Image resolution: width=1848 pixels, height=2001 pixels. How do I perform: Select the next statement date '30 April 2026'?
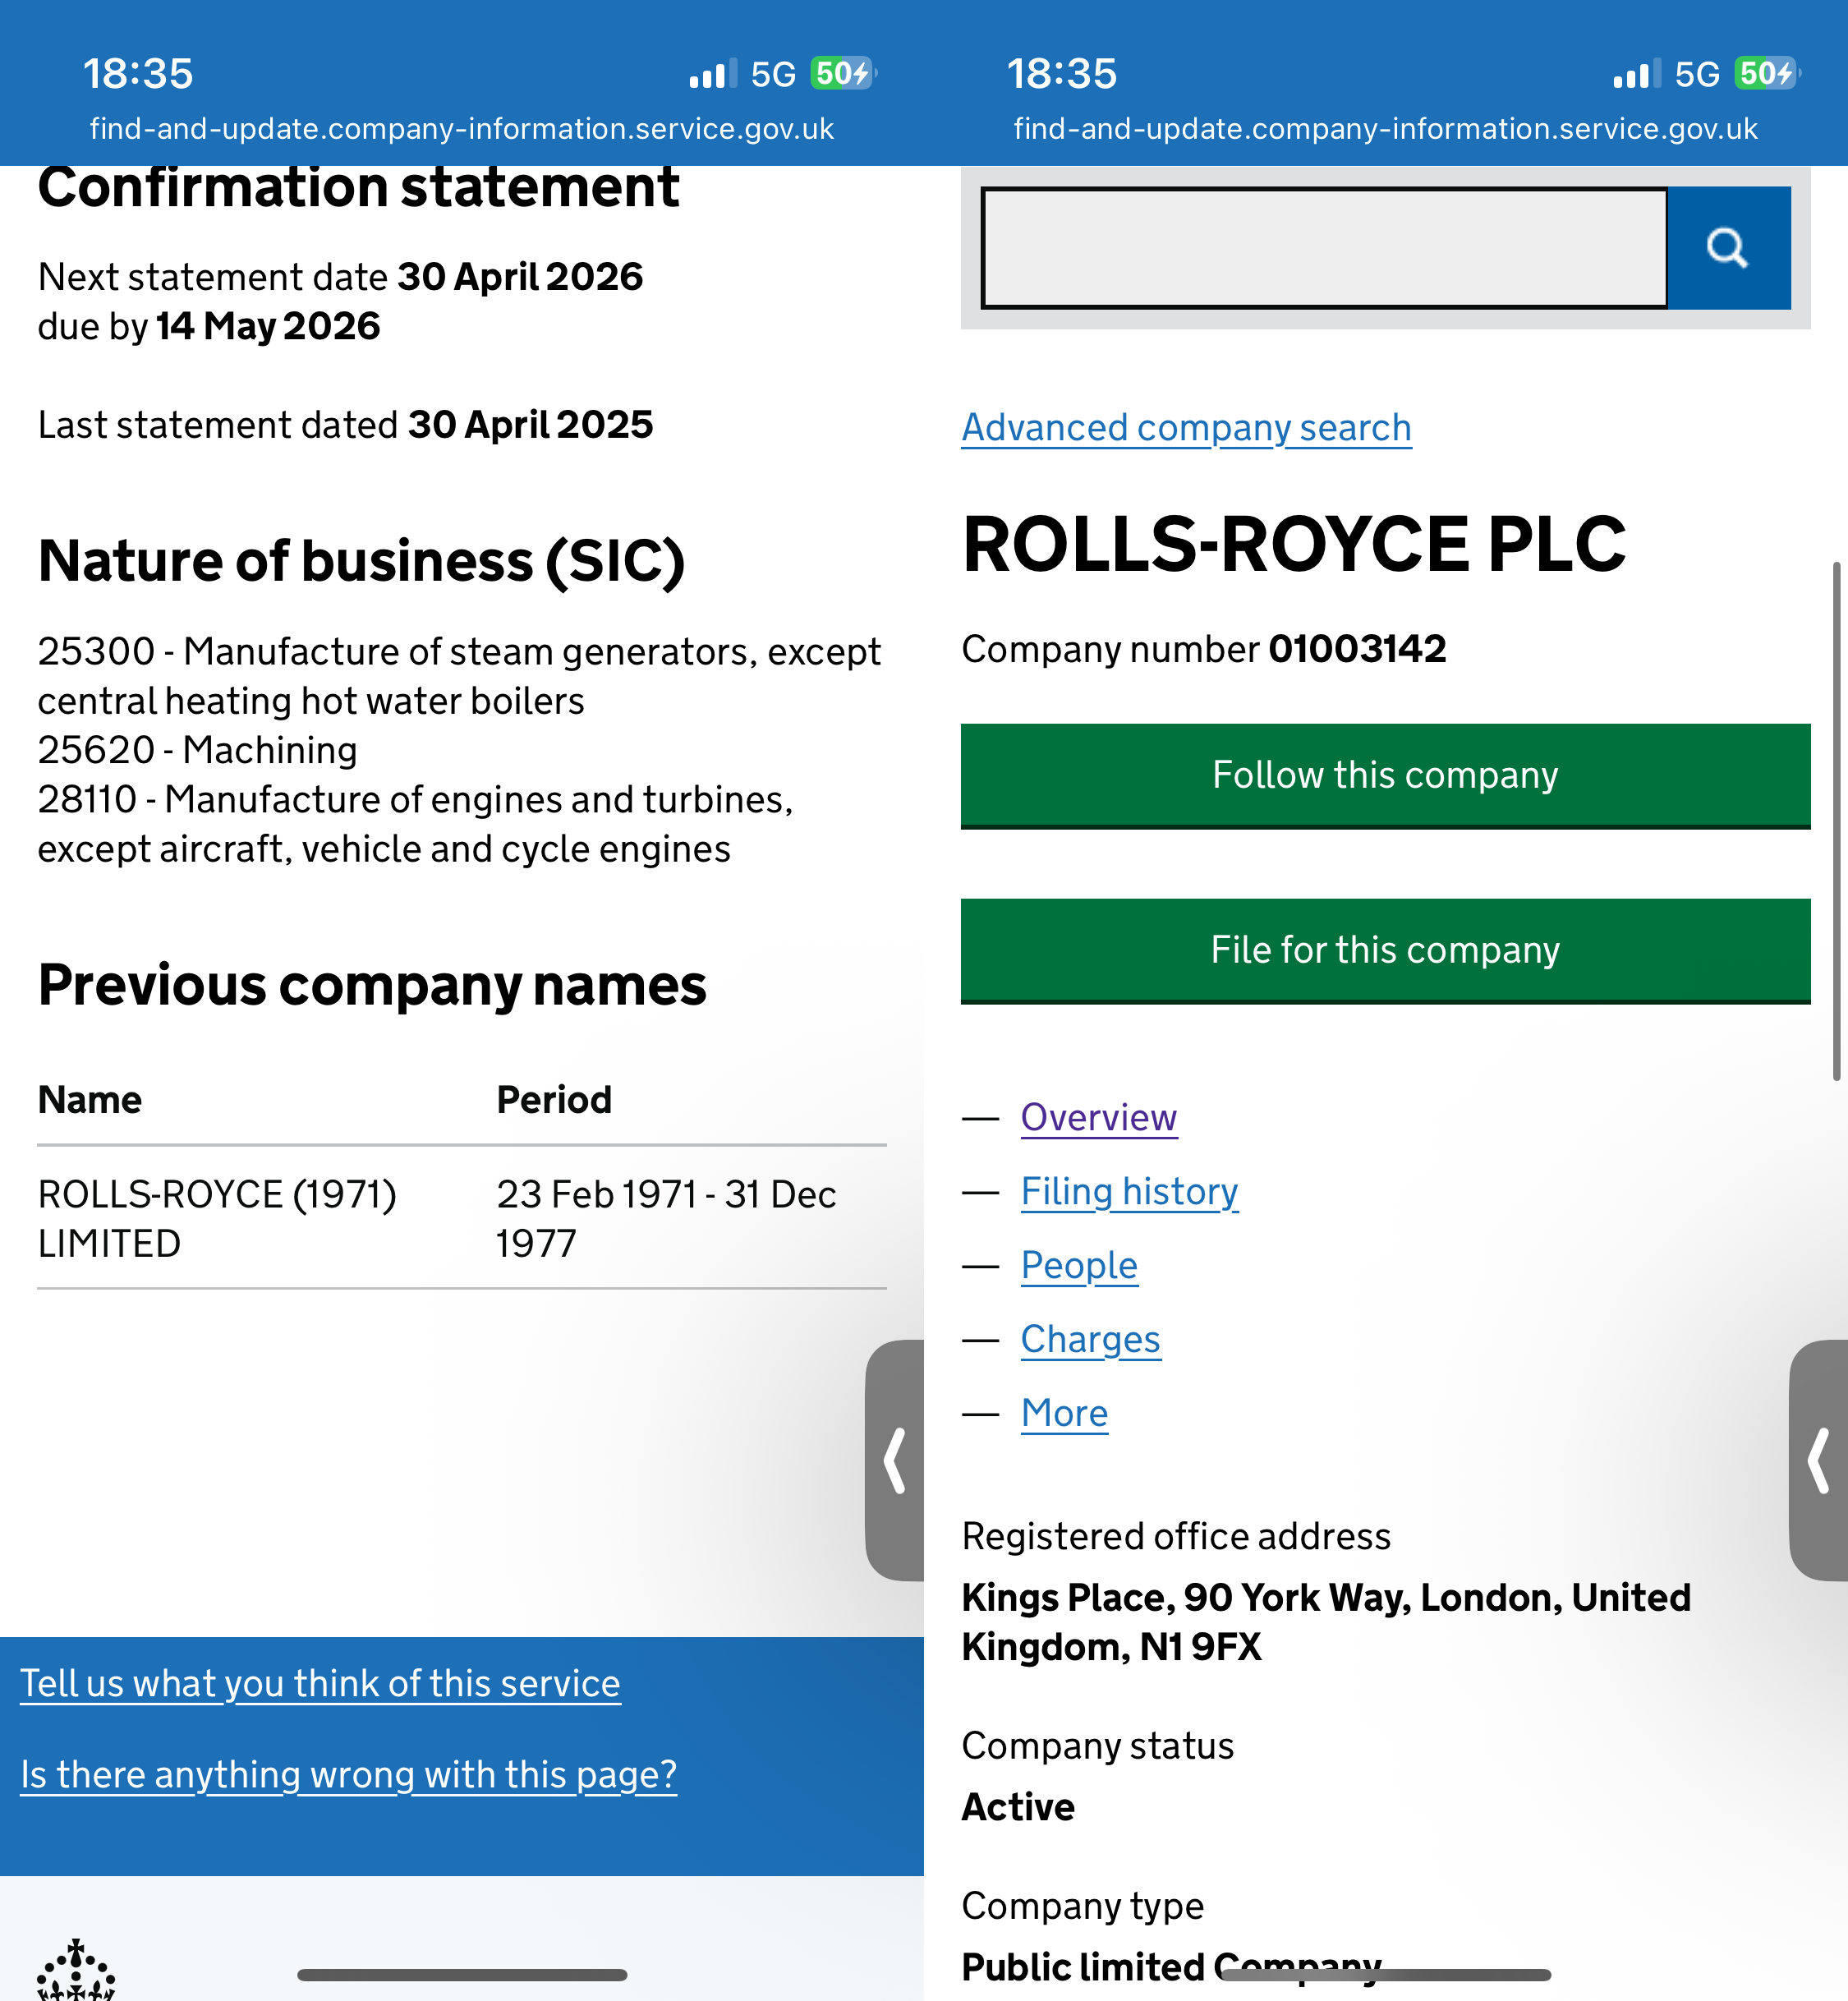point(520,277)
